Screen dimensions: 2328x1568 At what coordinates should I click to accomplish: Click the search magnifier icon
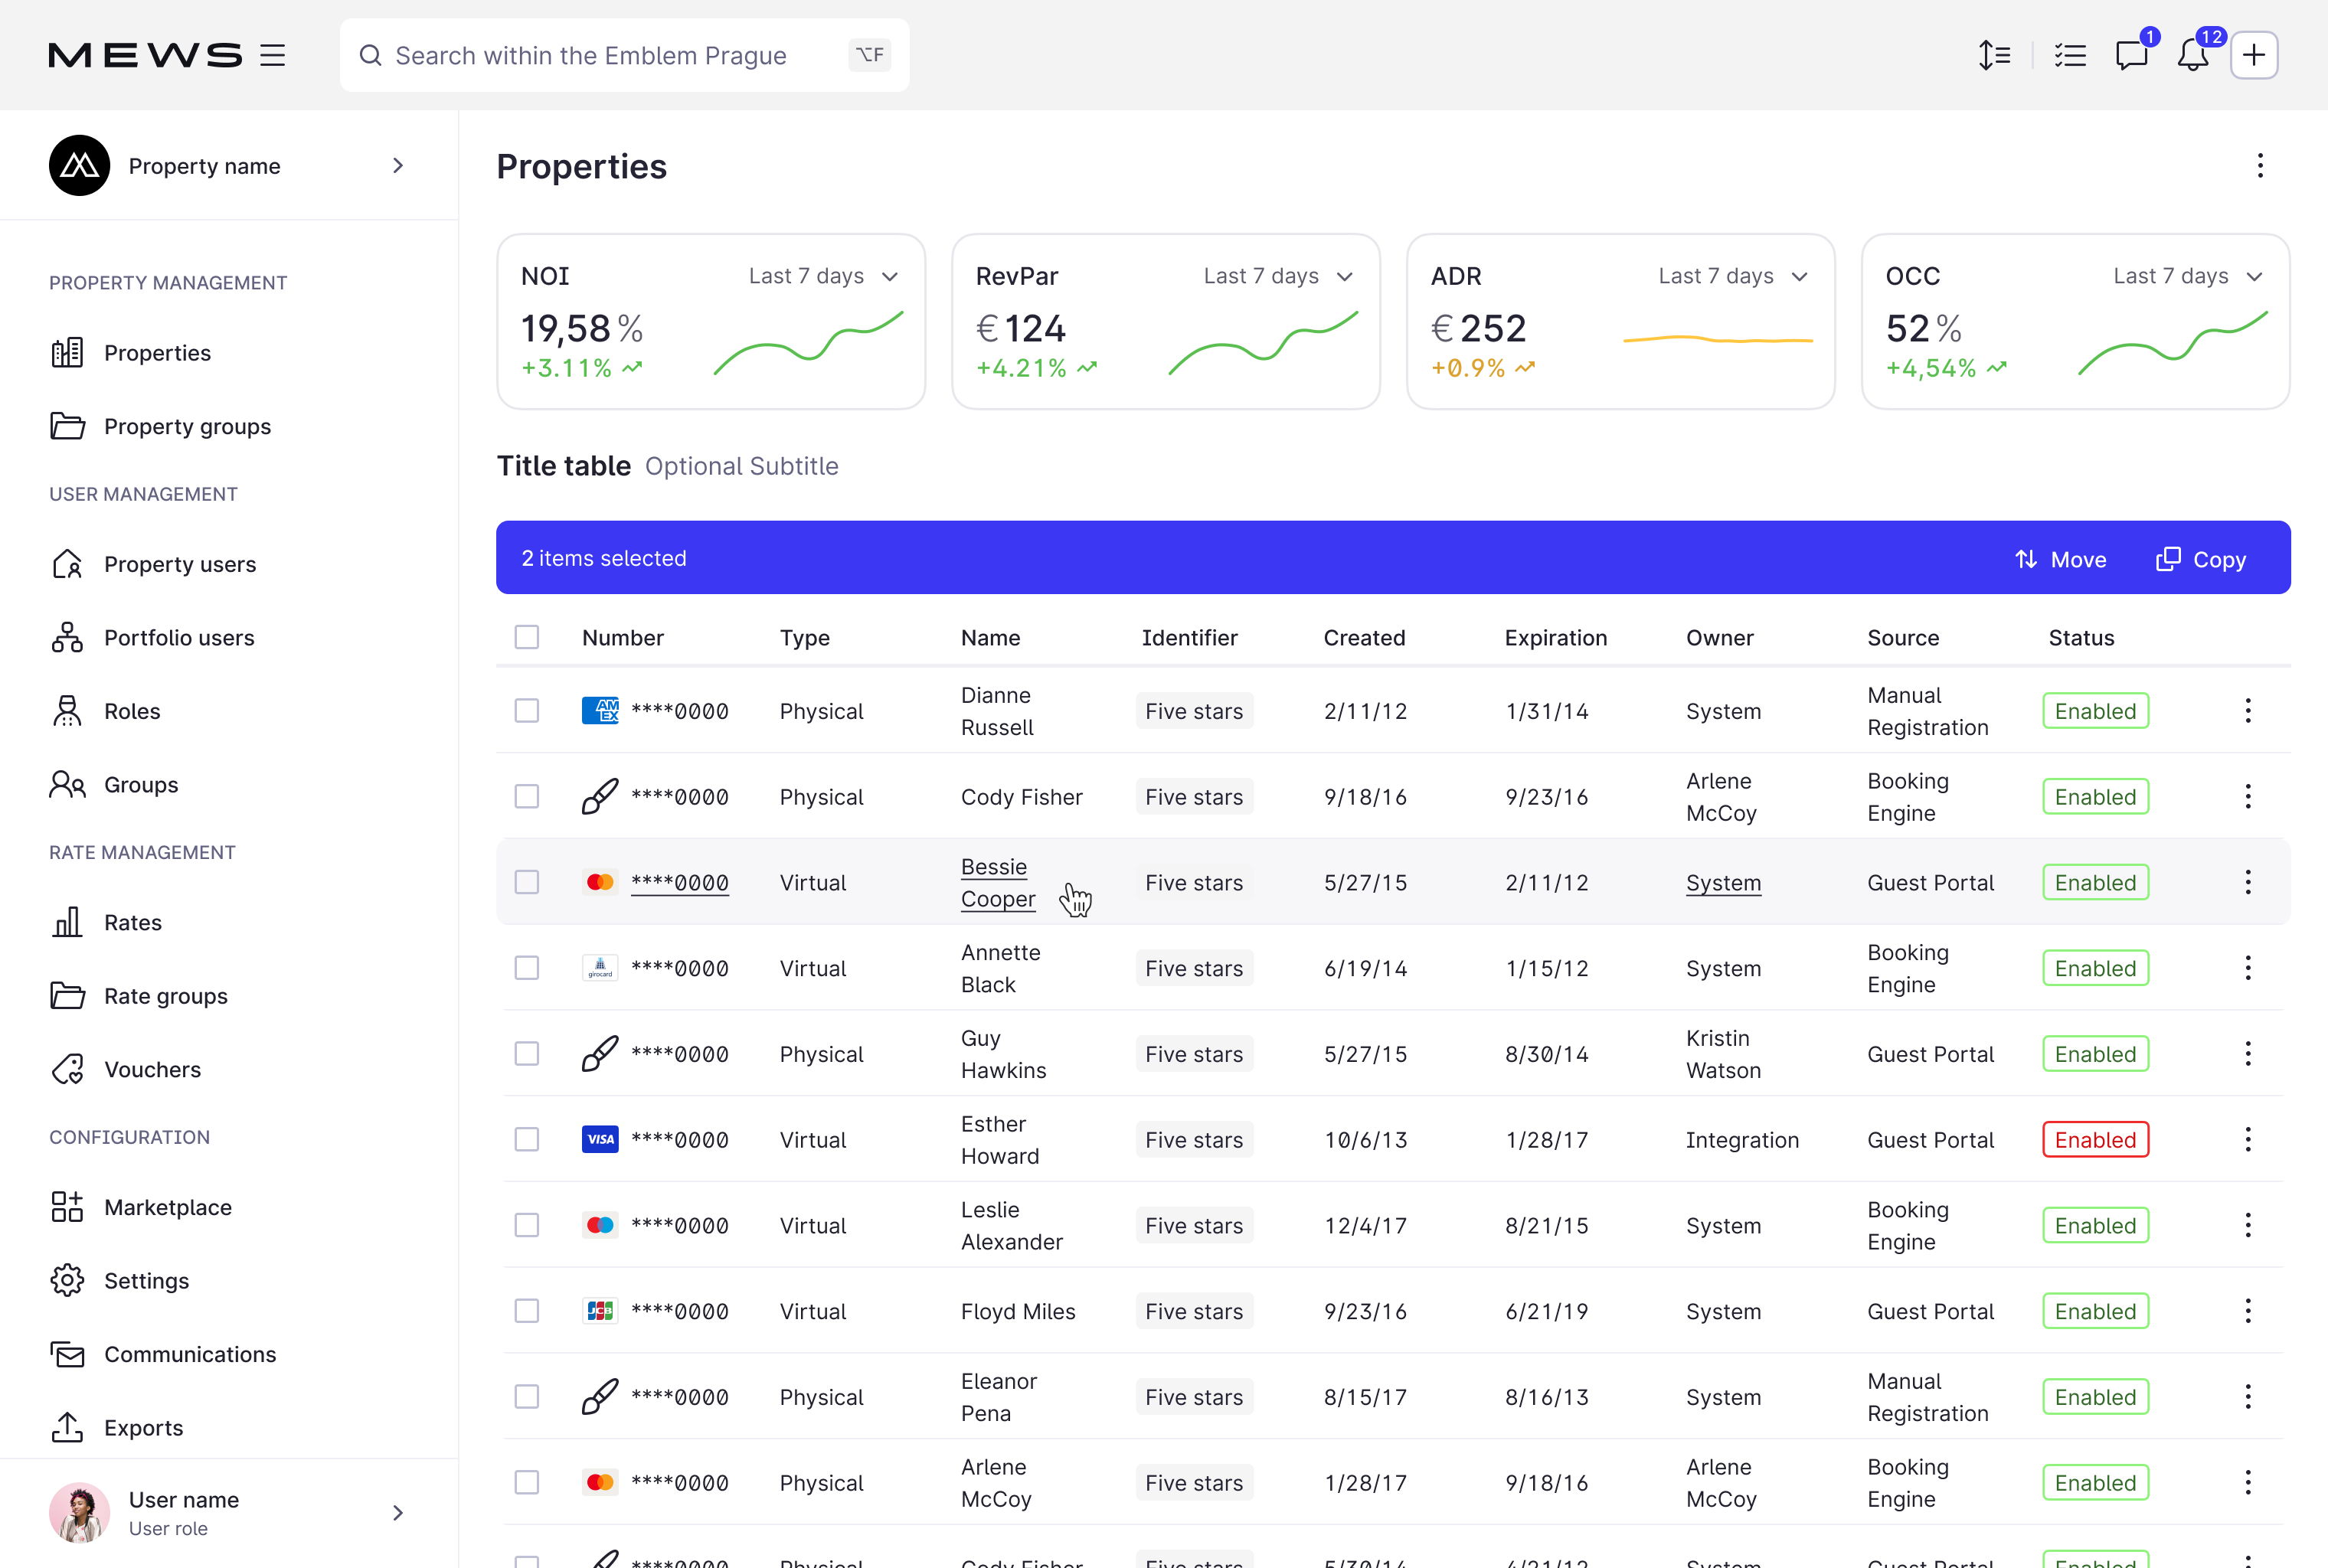click(x=370, y=55)
